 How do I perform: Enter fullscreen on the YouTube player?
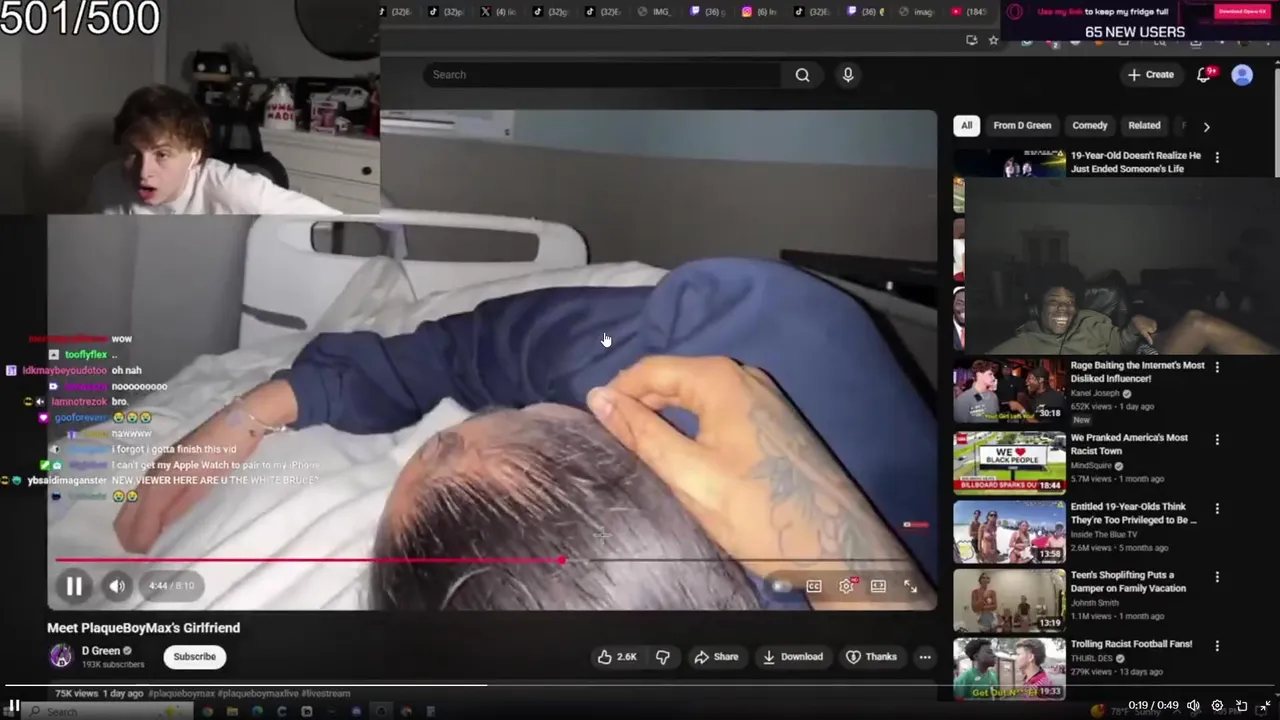point(910,586)
